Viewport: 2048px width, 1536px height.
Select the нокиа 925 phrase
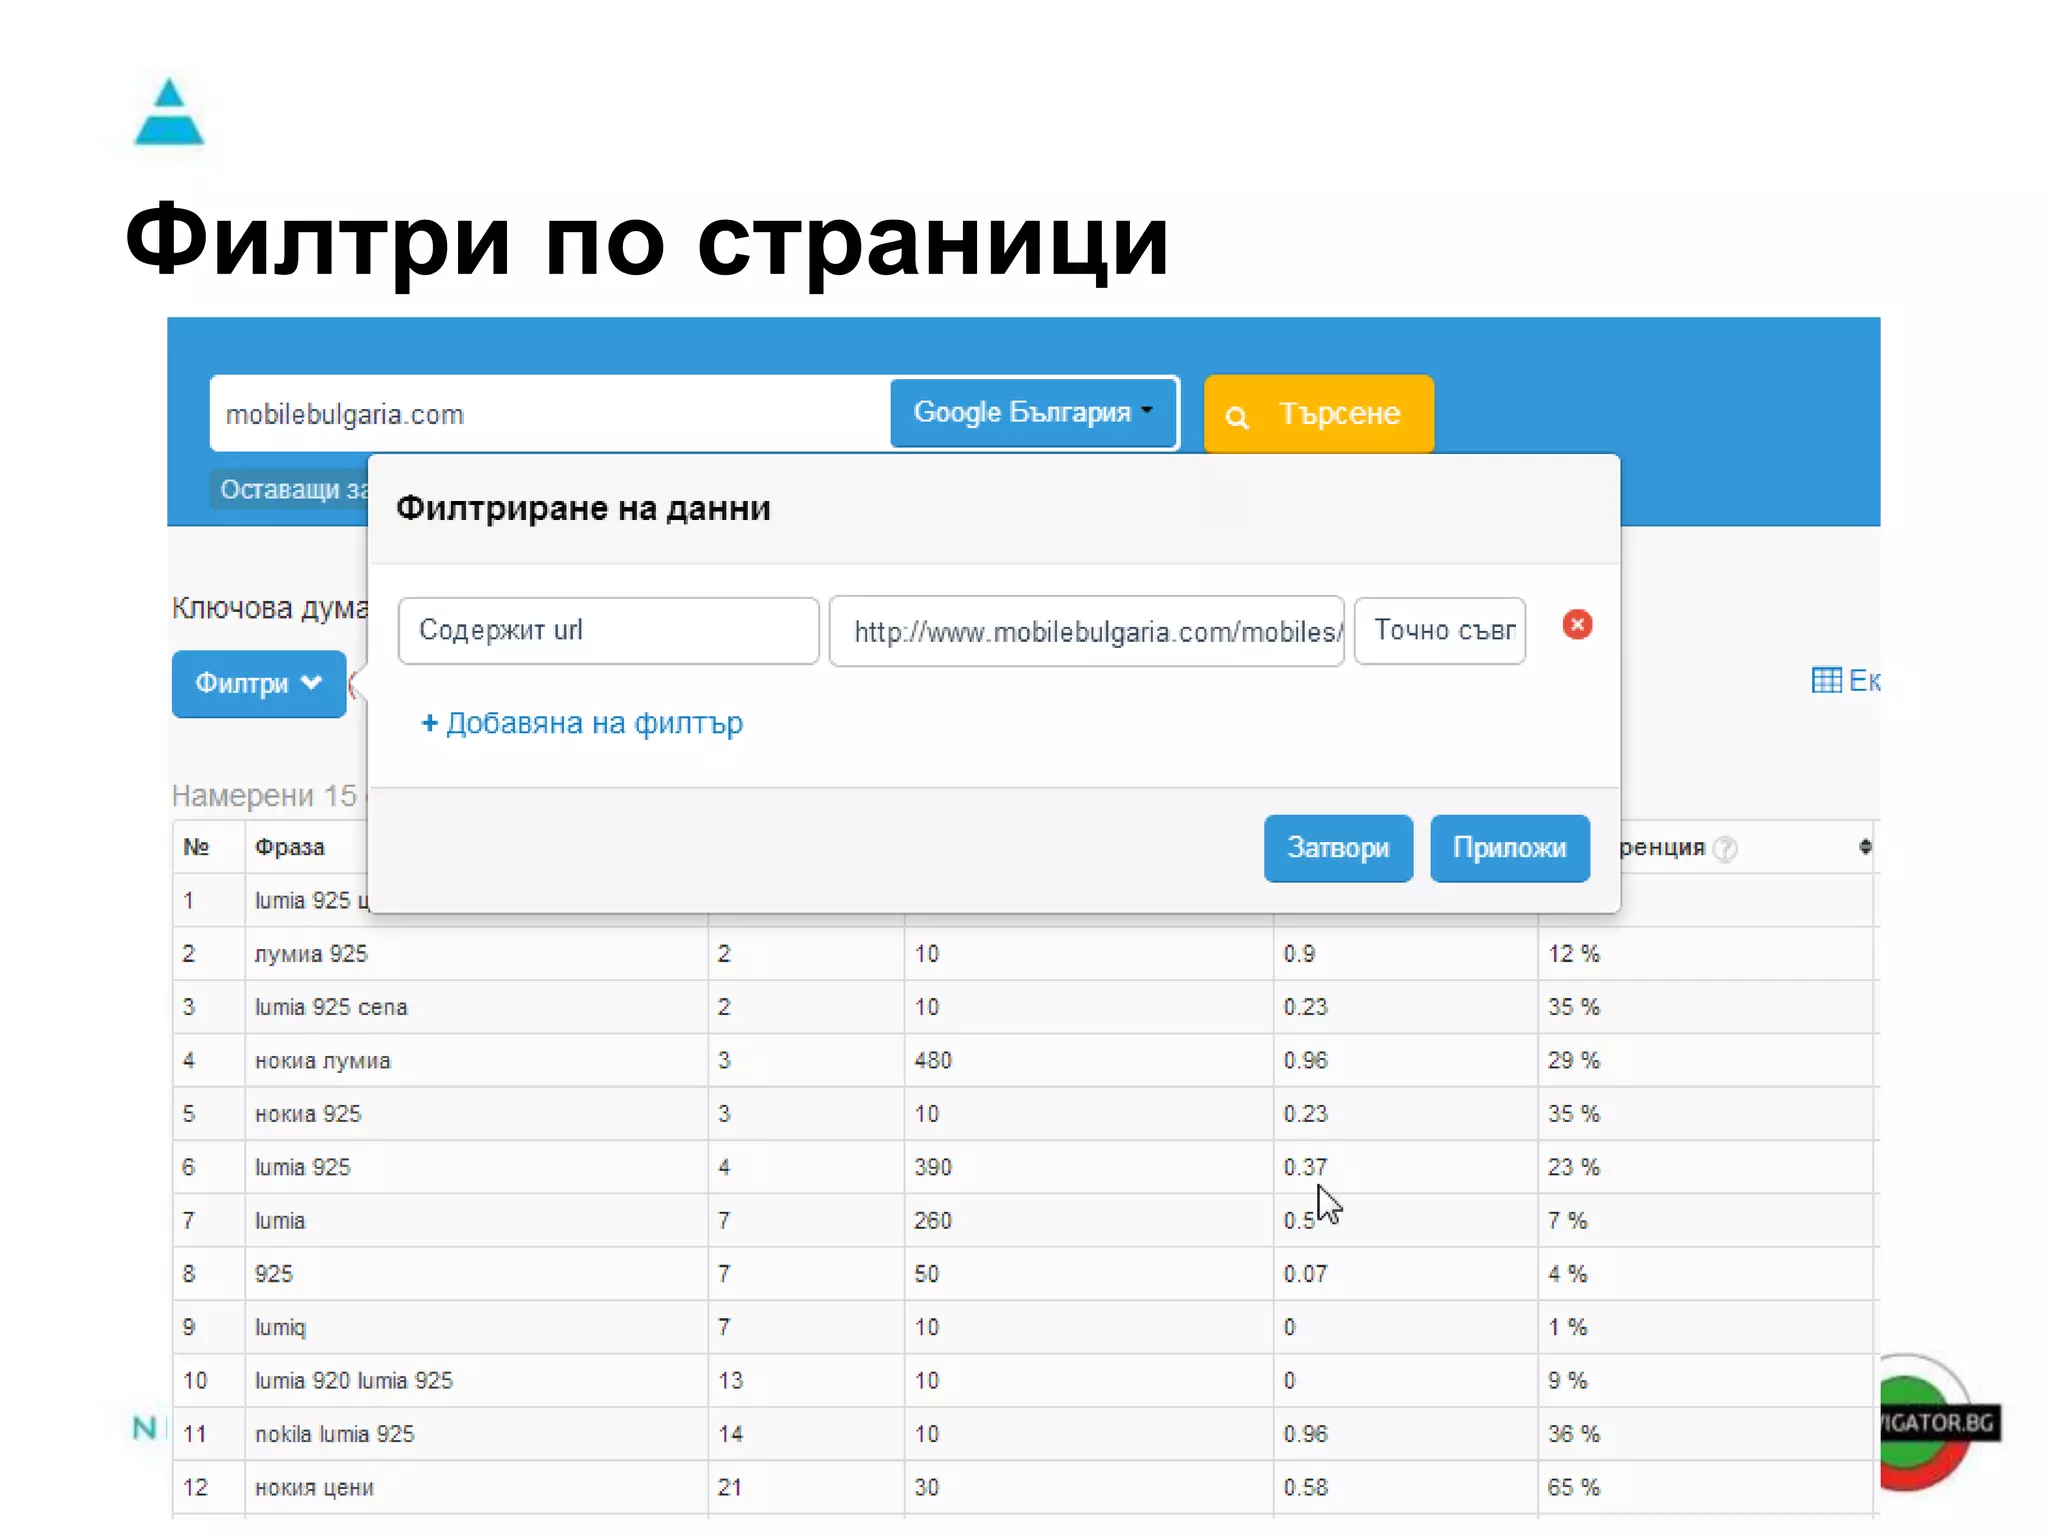(308, 1114)
